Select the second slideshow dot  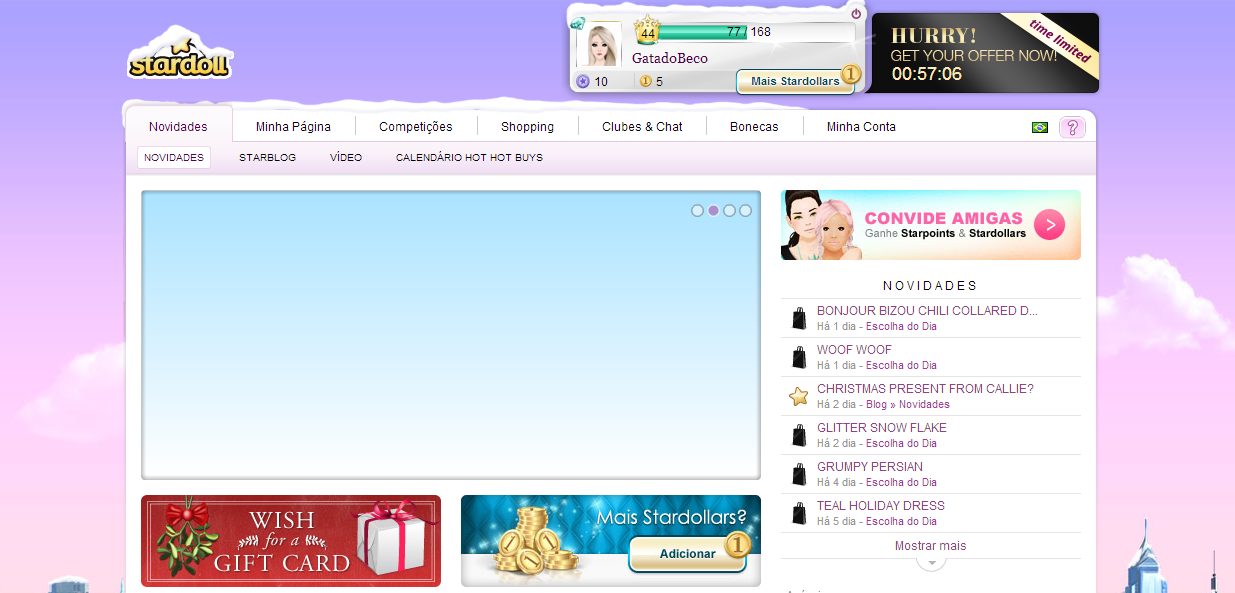coord(713,211)
